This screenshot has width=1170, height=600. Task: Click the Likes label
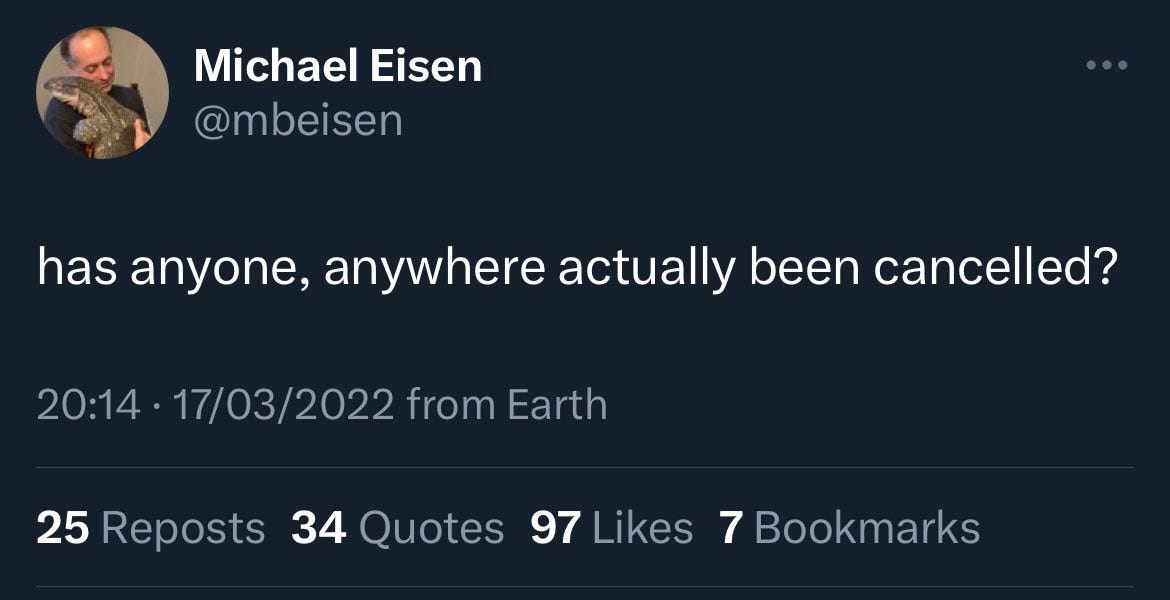click(x=643, y=524)
